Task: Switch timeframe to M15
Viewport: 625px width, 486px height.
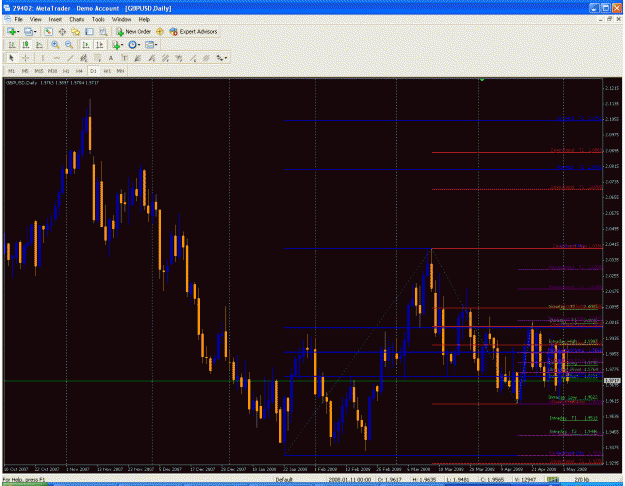Action: (39, 71)
